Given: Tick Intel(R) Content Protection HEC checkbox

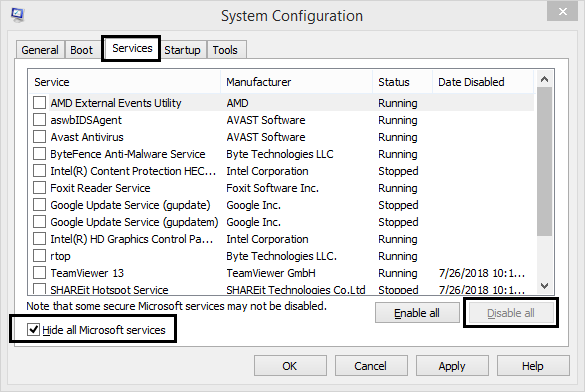Looking at the screenshot, I should click(x=40, y=171).
